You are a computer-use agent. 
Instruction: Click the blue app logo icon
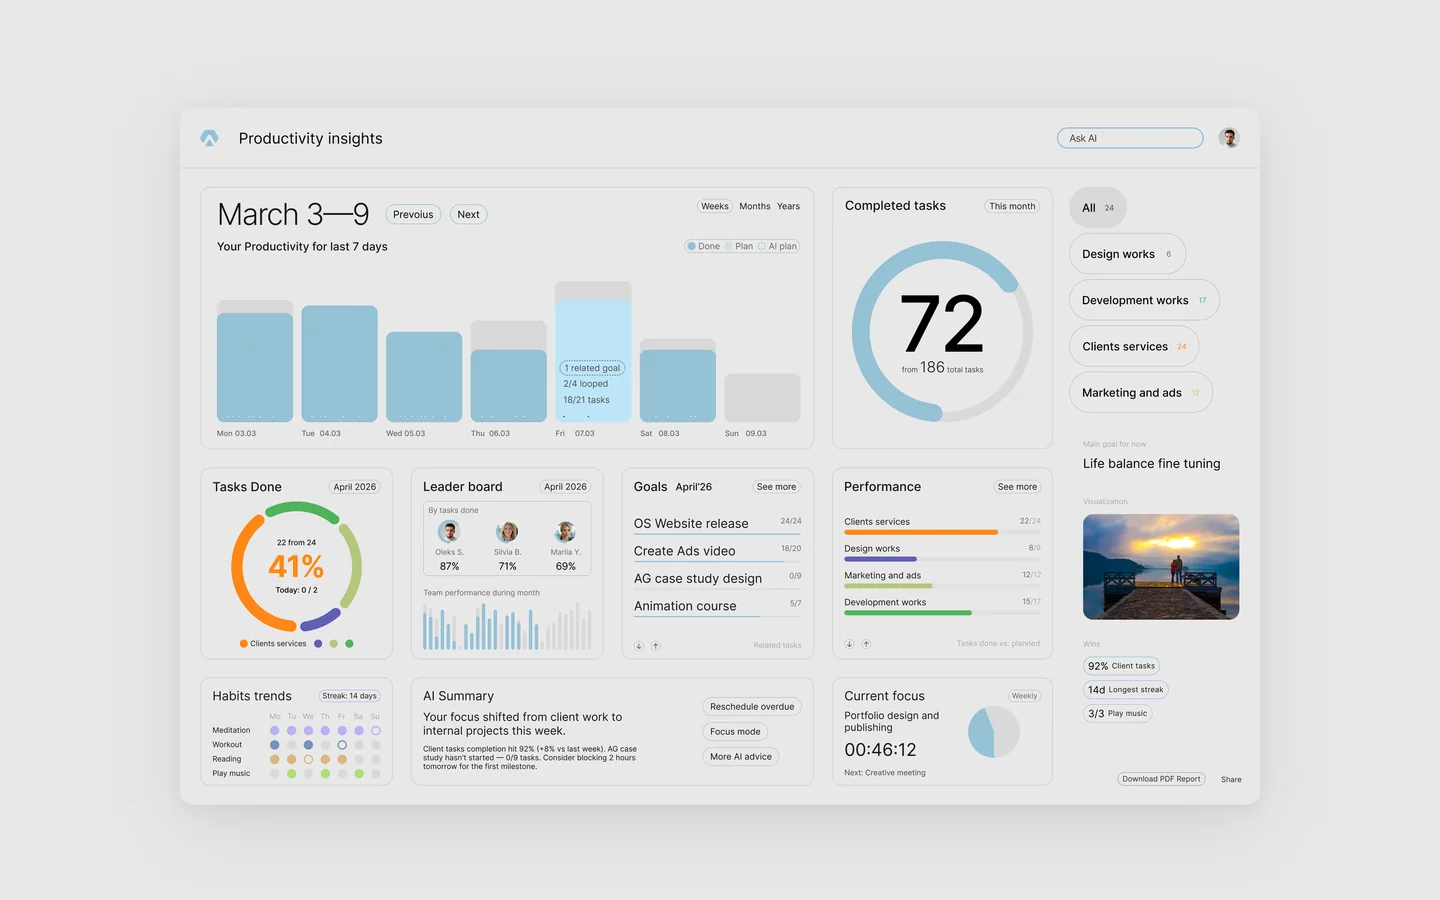209,138
